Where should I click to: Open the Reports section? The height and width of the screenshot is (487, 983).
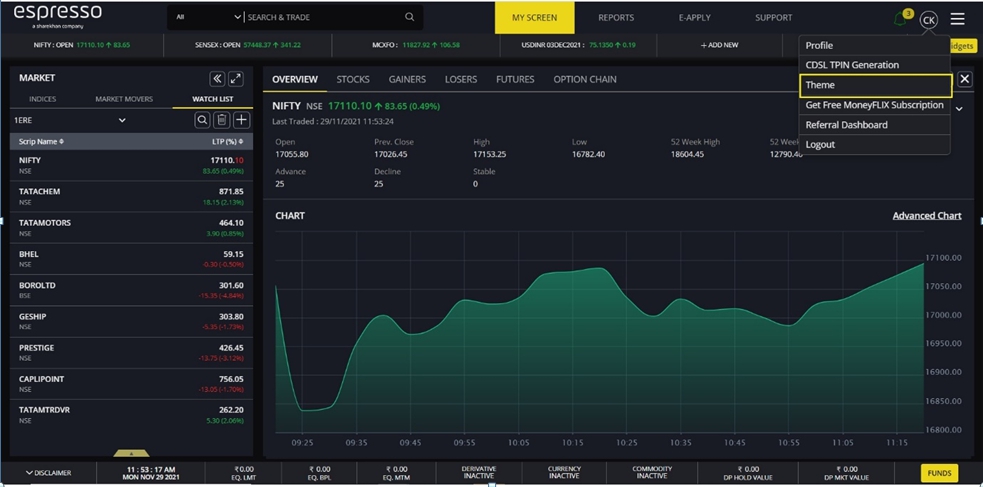[x=616, y=18]
